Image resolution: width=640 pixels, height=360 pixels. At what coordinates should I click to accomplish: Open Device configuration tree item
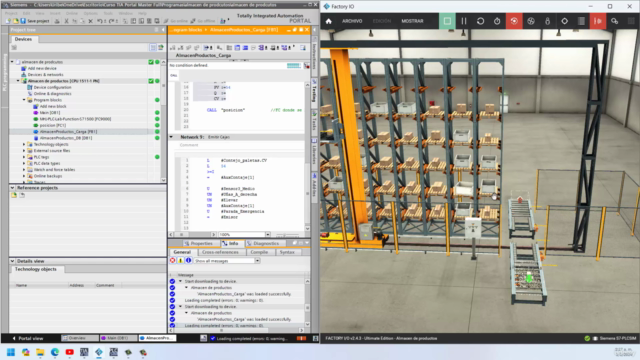click(x=52, y=87)
